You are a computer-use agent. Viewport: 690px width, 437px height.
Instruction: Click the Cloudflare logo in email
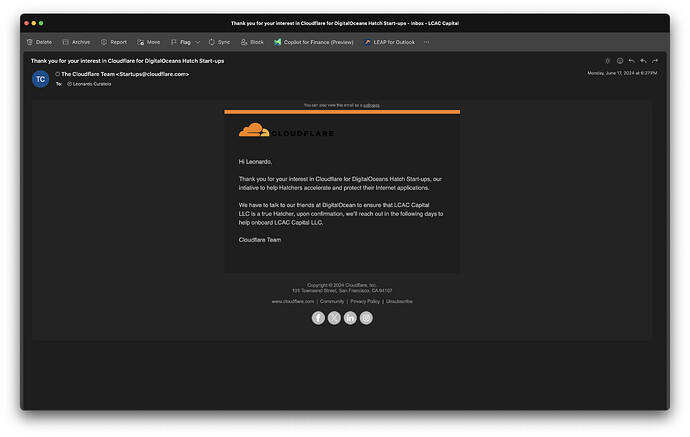pyautogui.click(x=286, y=130)
